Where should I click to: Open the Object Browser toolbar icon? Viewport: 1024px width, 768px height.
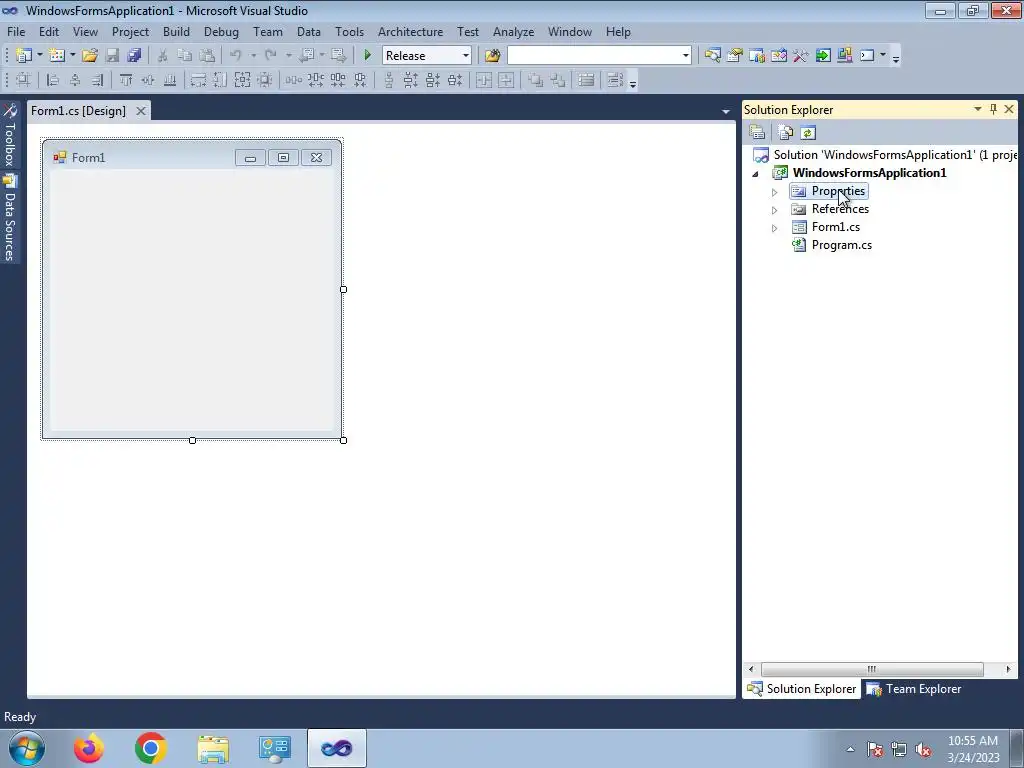pos(778,56)
